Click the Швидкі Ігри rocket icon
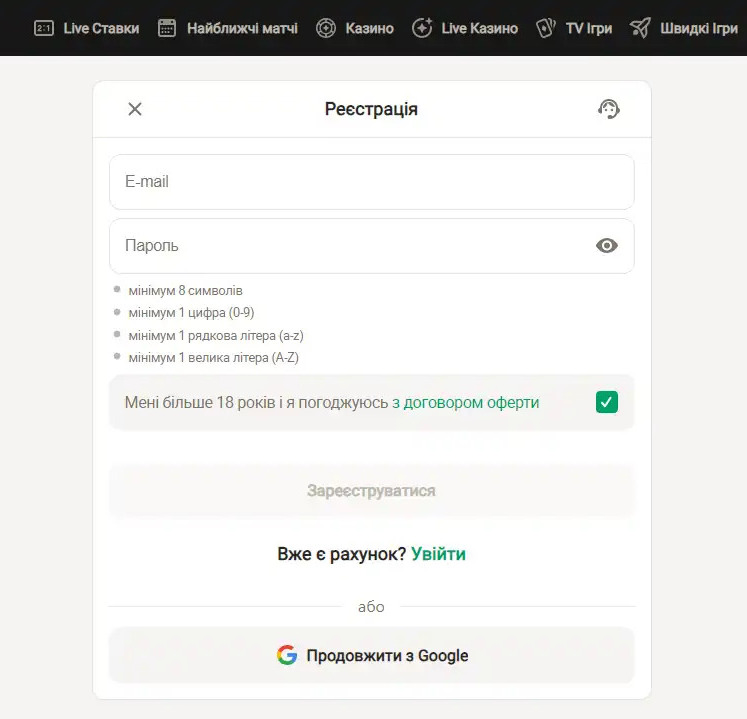This screenshot has height=719, width=747. click(x=640, y=28)
